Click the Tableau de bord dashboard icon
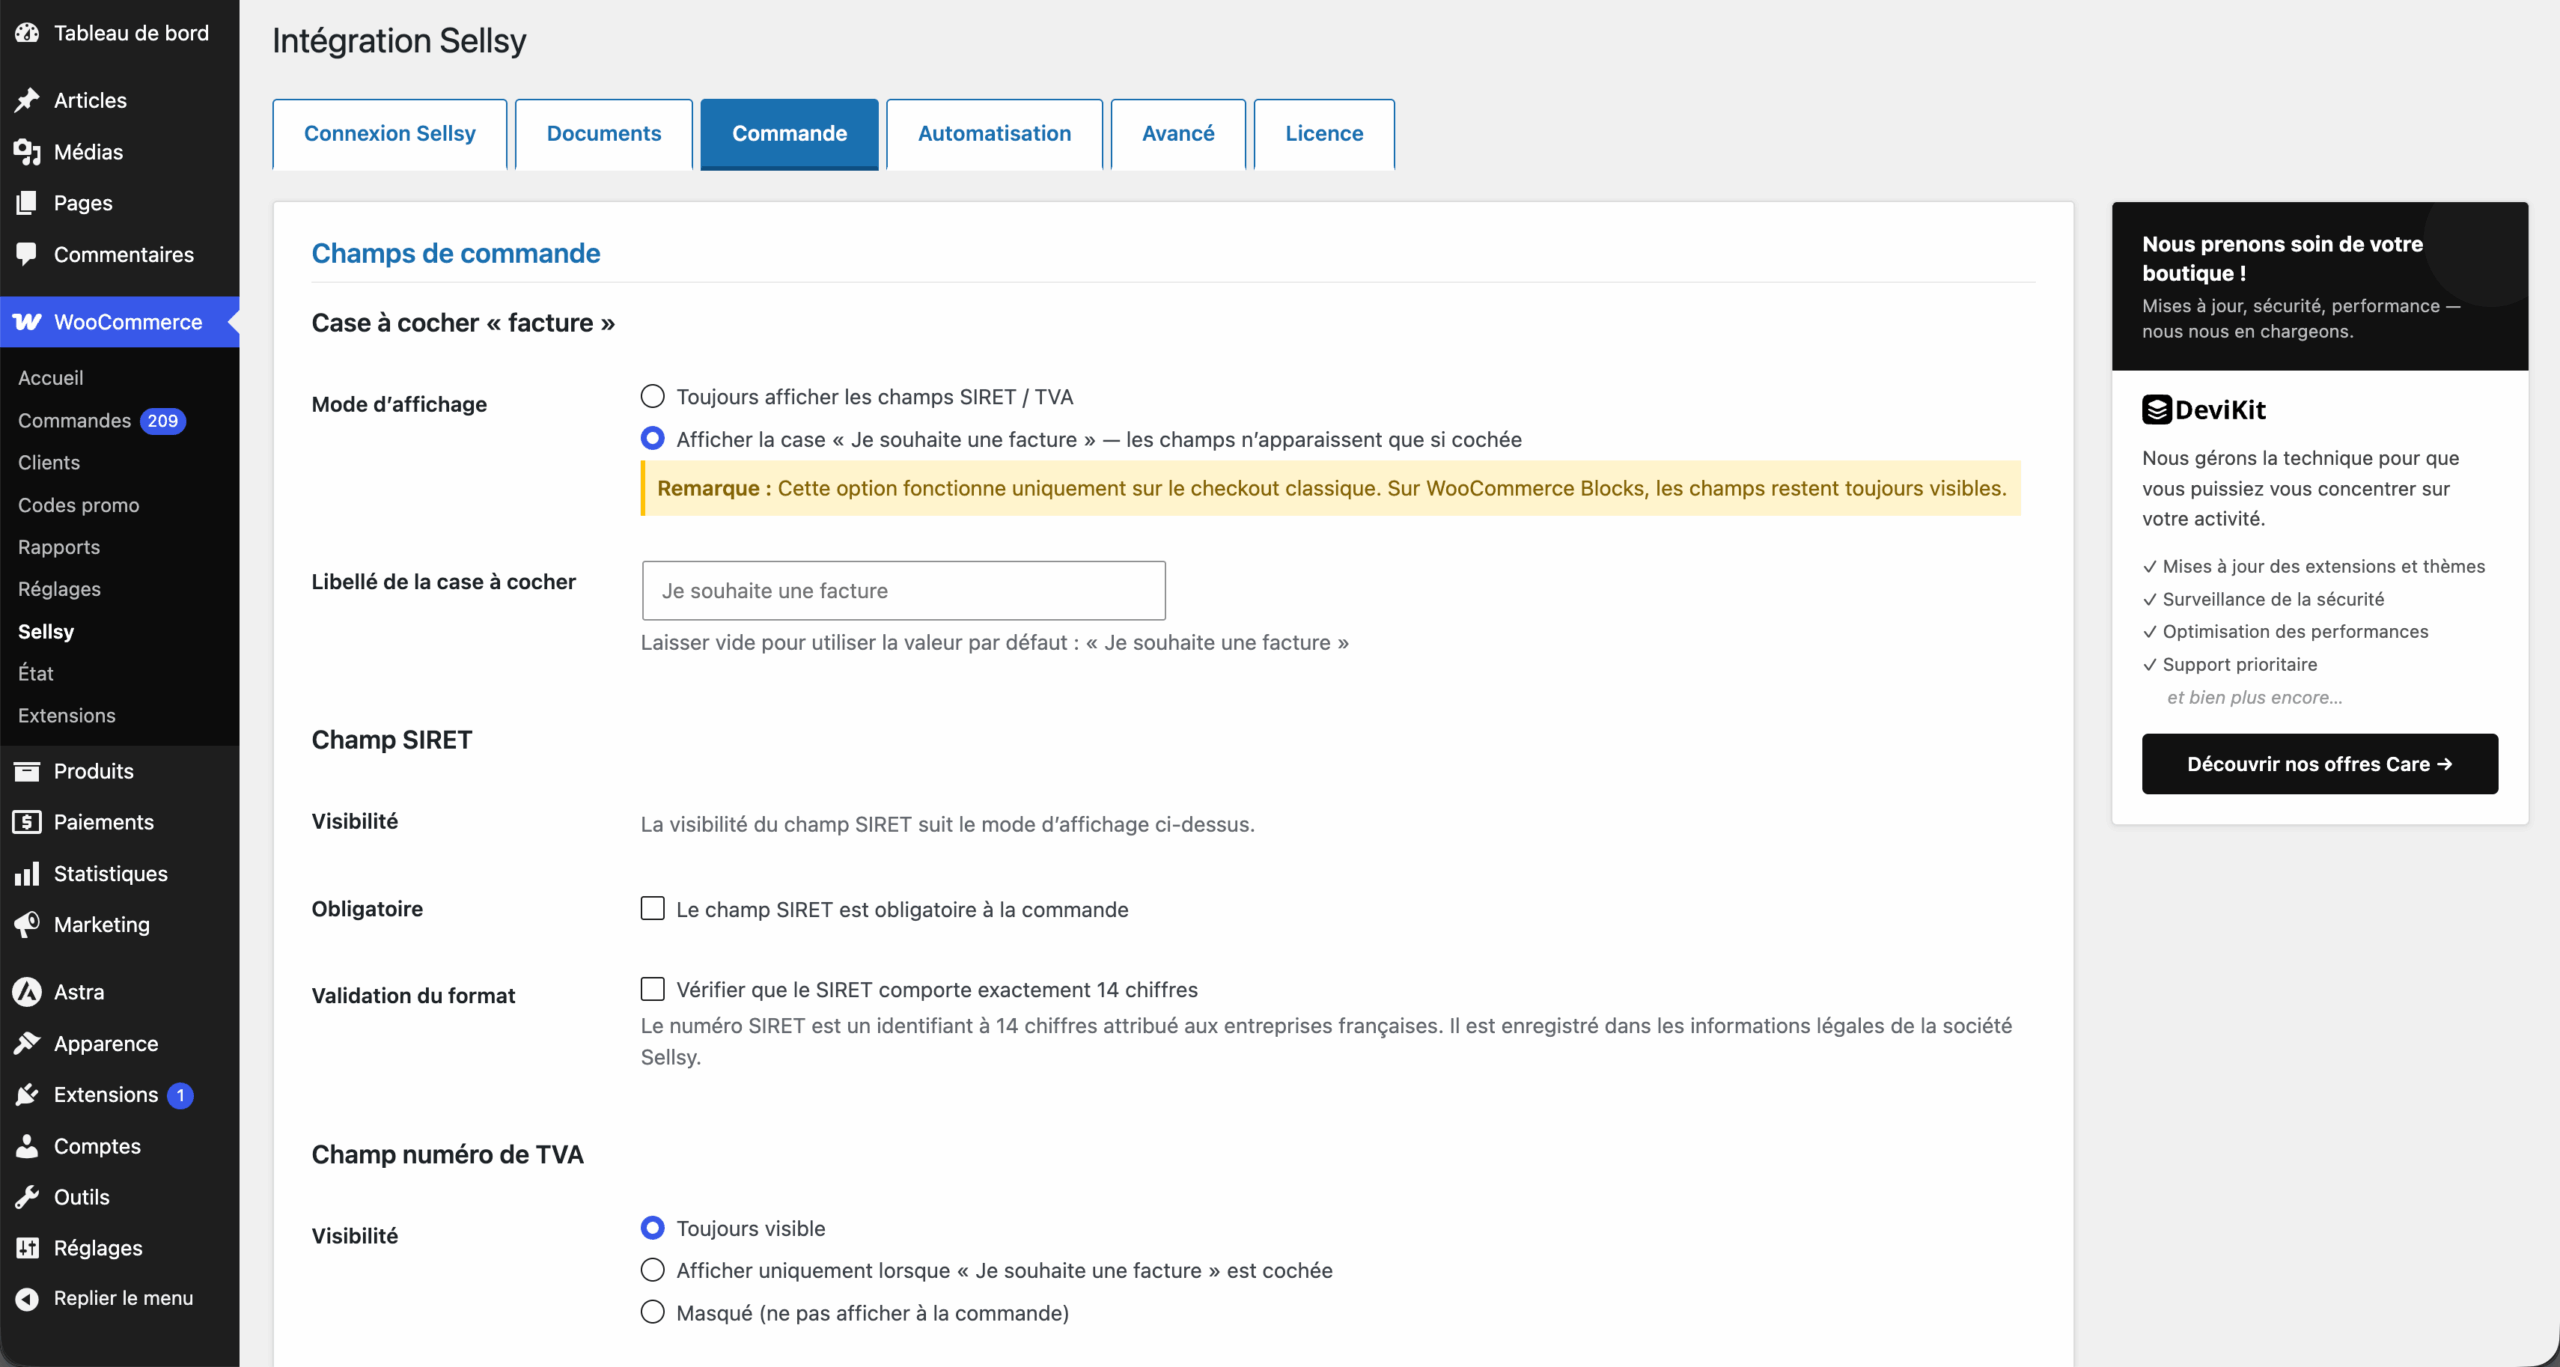The height and width of the screenshot is (1367, 2560). (27, 33)
